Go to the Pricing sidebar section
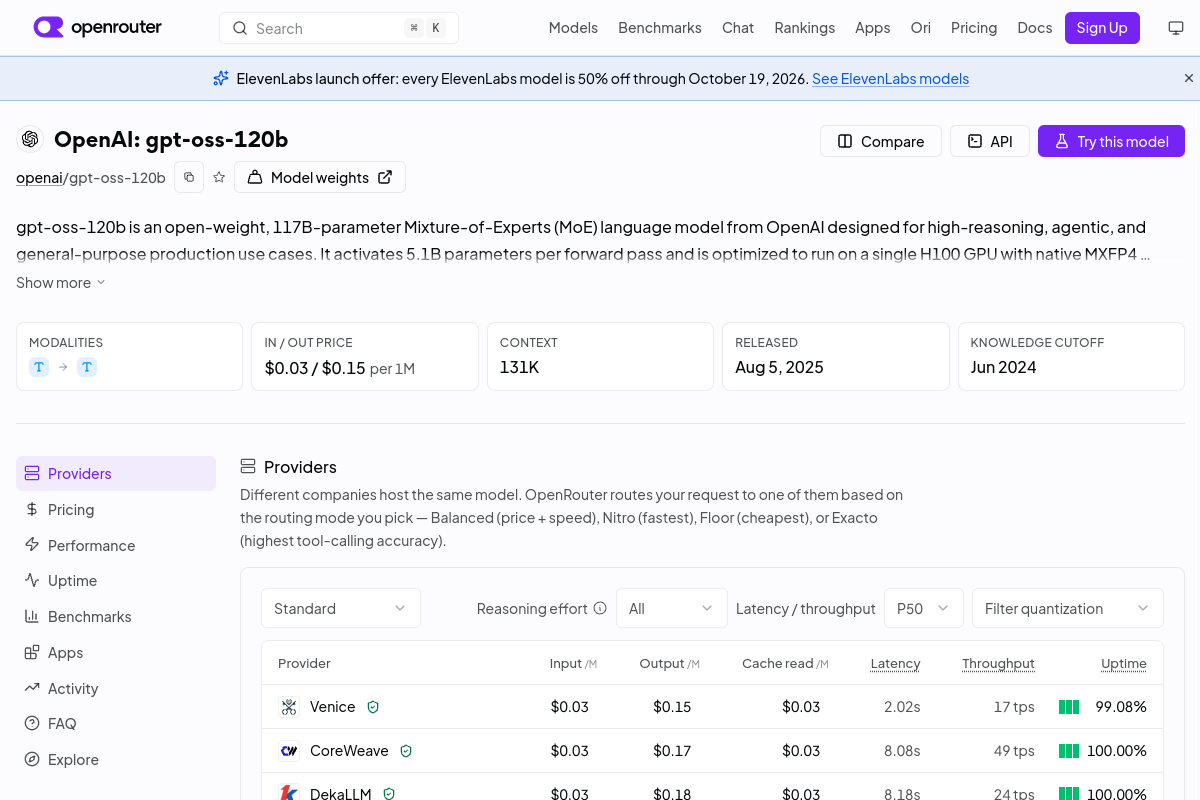The width and height of the screenshot is (1200, 800). [116, 510]
